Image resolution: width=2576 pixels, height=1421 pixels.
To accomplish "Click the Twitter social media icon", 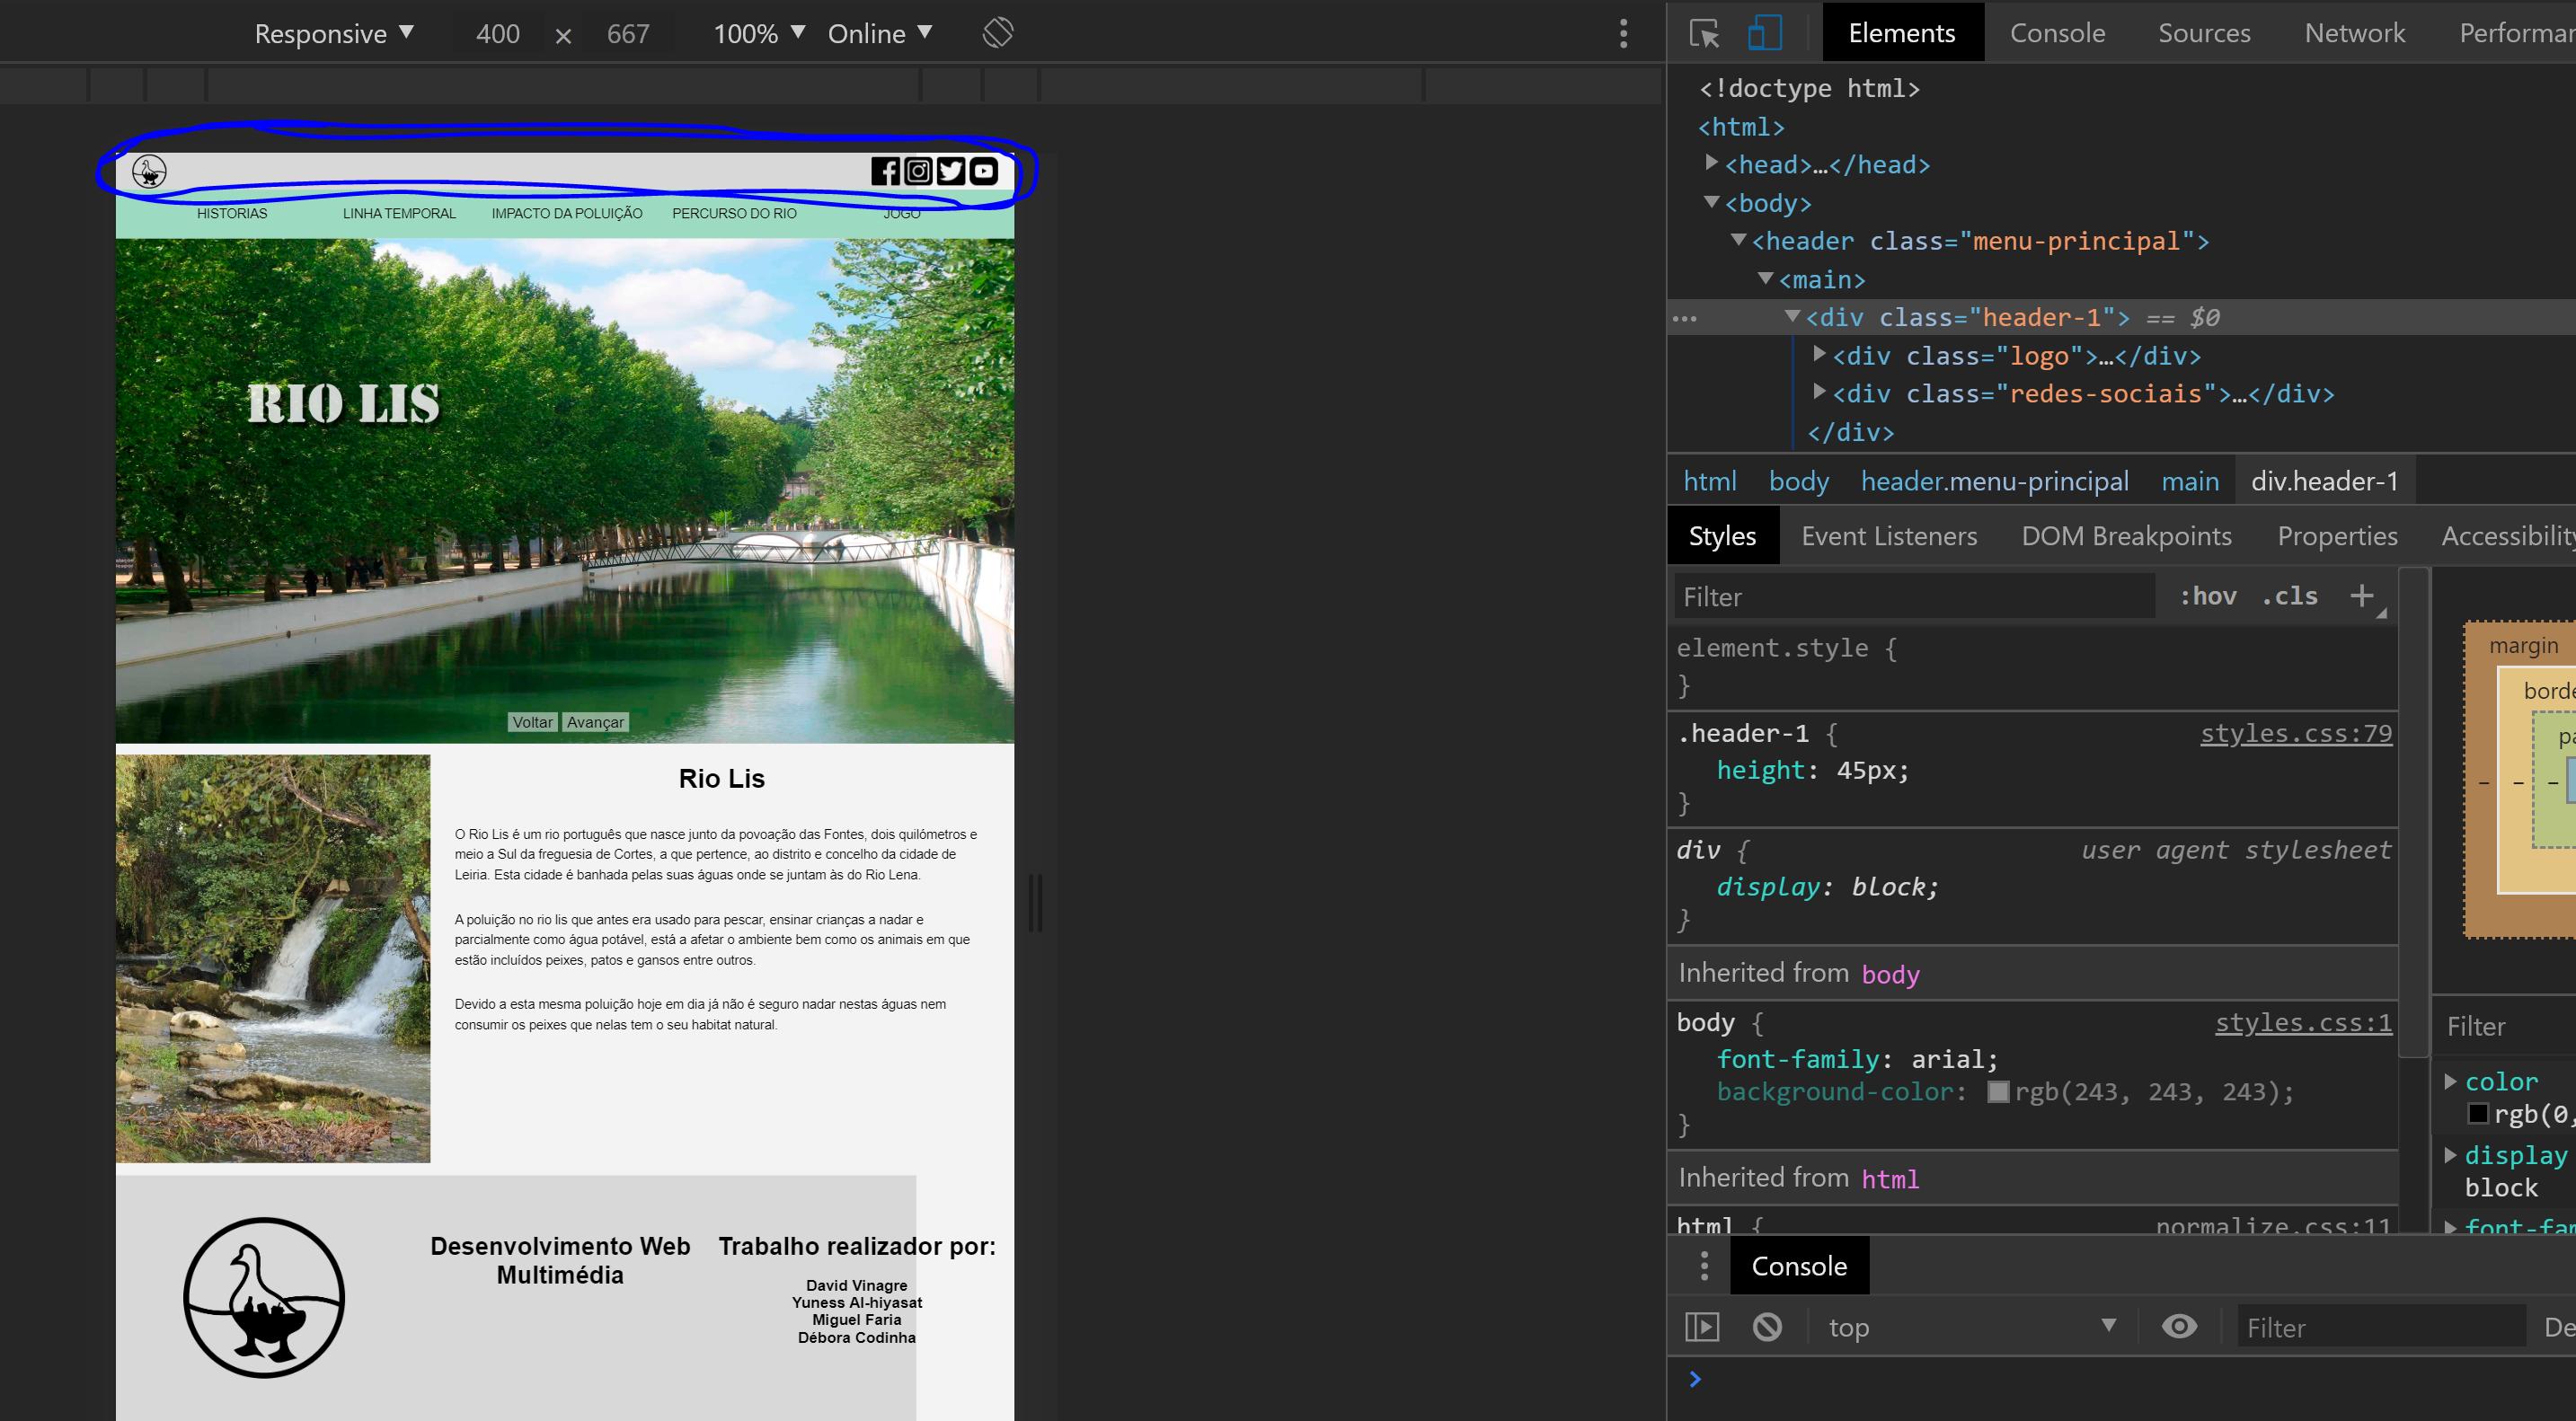I will pos(952,170).
